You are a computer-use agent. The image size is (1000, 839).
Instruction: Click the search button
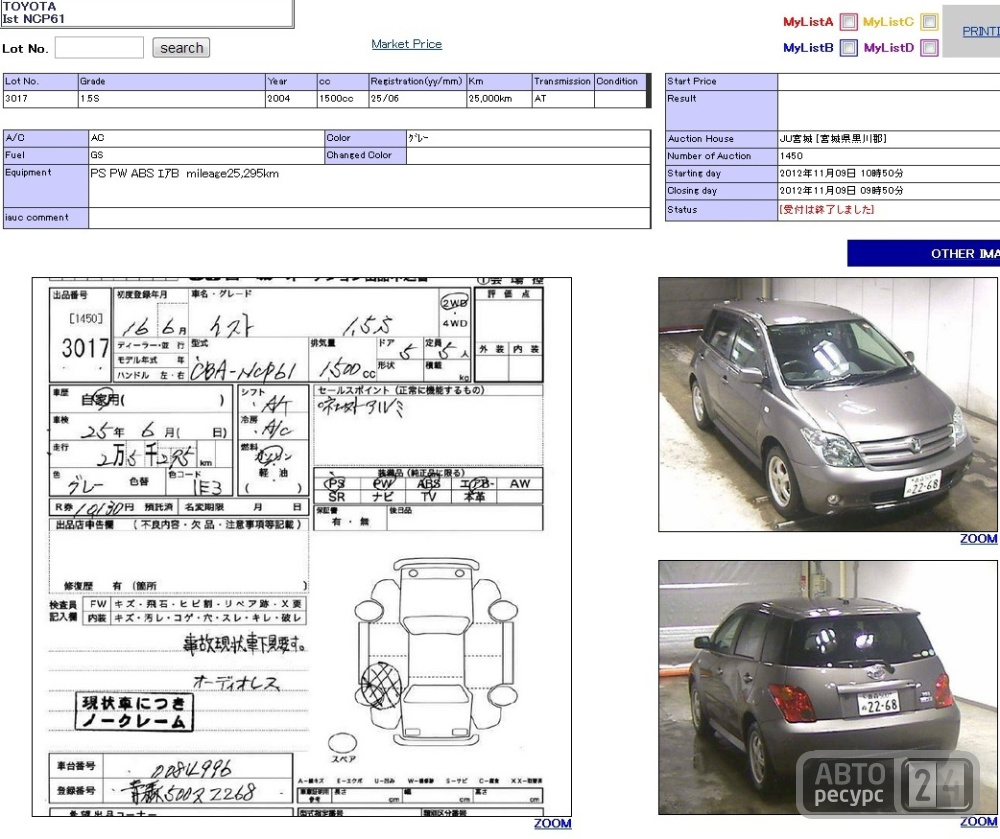181,48
